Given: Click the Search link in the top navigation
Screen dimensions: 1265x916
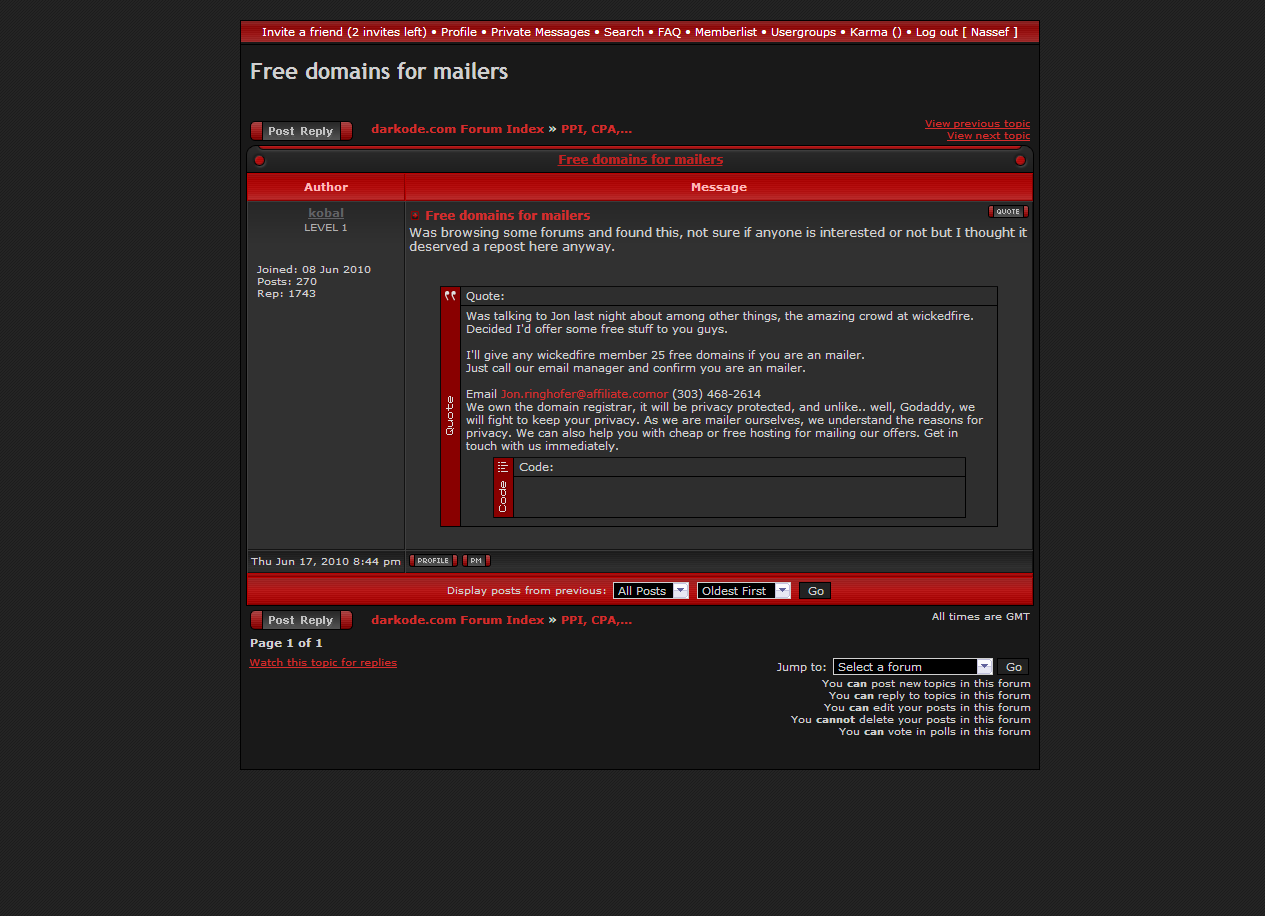Looking at the screenshot, I should 623,32.
